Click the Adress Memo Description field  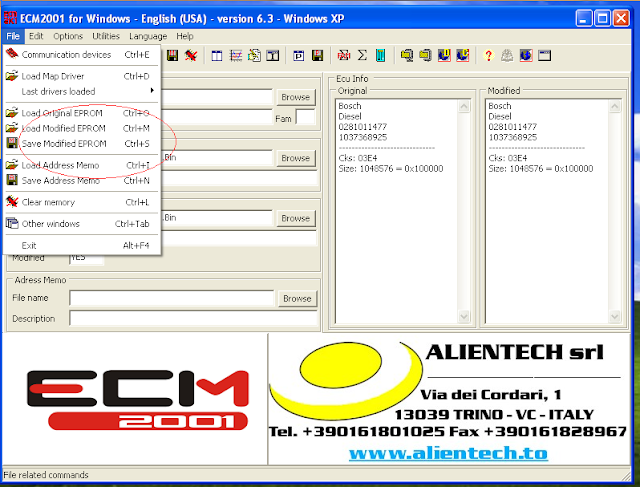(x=193, y=318)
